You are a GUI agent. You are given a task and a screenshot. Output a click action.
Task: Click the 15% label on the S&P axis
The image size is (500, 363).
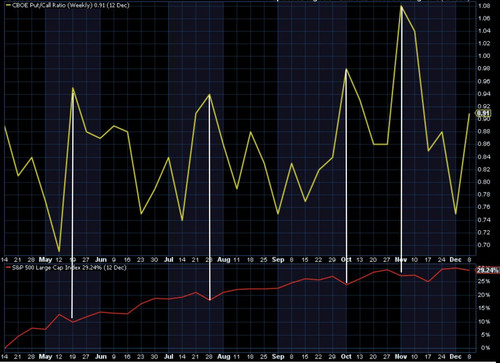[483, 308]
